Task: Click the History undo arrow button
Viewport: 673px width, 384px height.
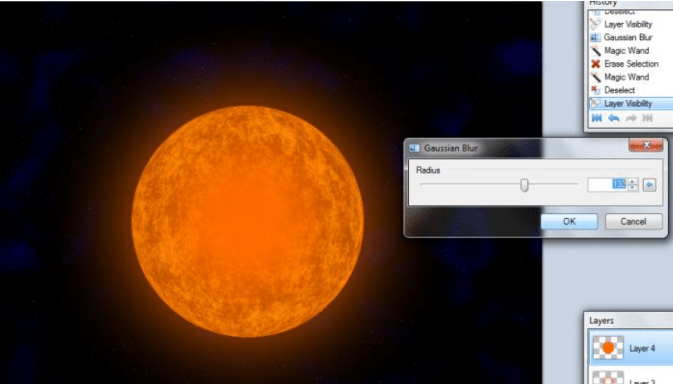Action: pyautogui.click(x=614, y=118)
